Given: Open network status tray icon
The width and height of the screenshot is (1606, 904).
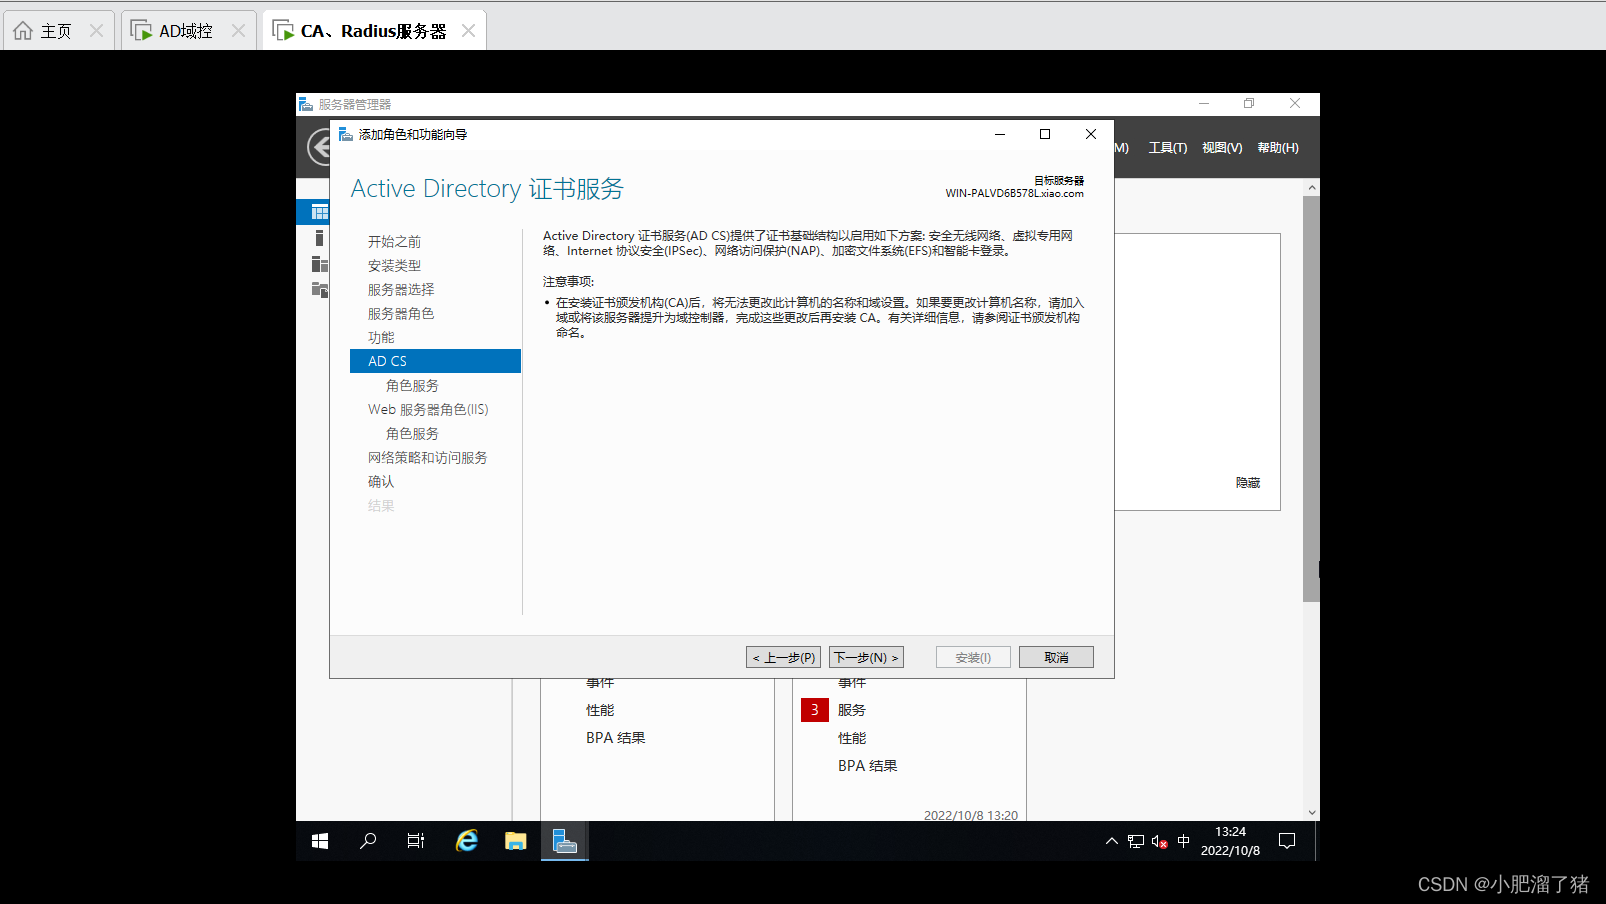Looking at the screenshot, I should pos(1136,842).
